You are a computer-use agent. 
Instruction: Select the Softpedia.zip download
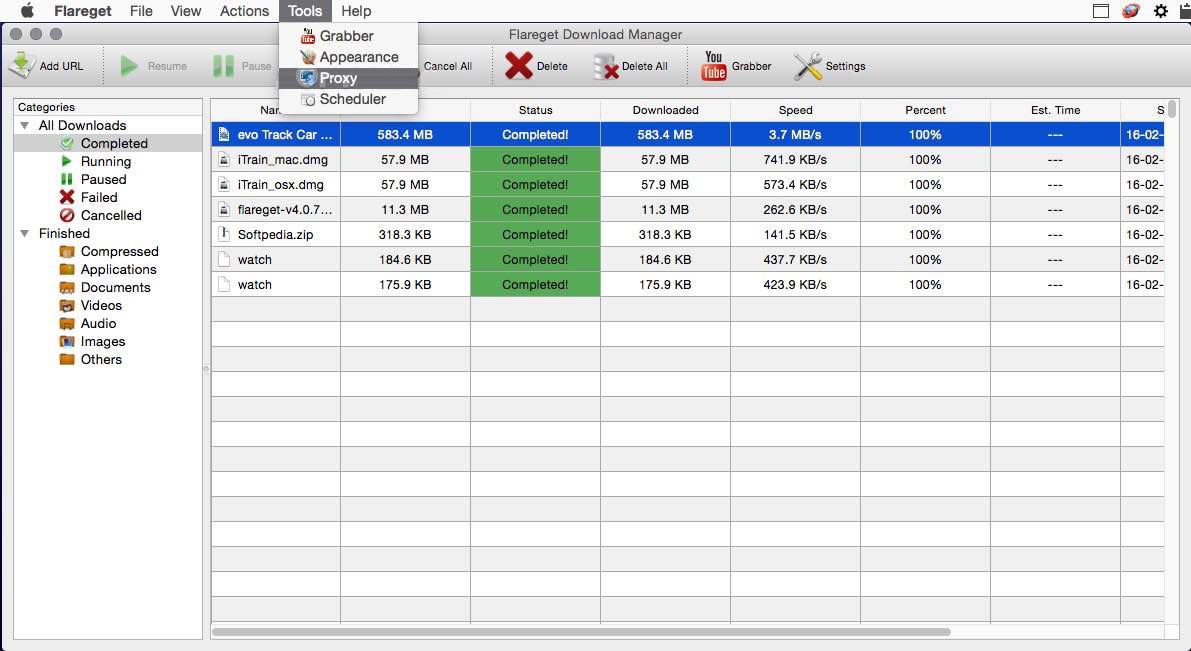[687, 235]
